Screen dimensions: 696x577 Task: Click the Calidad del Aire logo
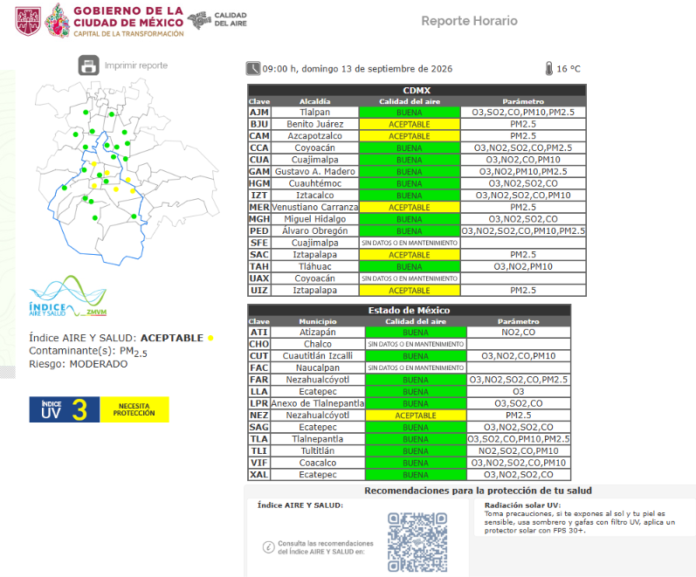[x=218, y=20]
